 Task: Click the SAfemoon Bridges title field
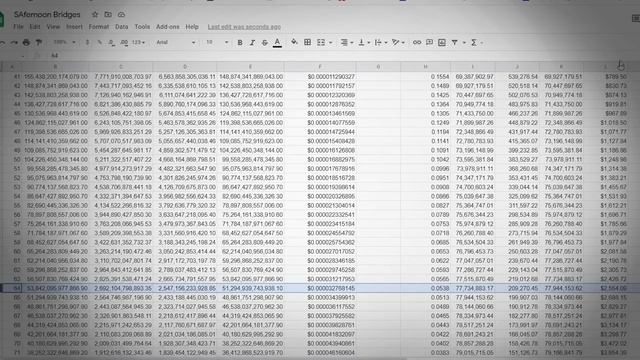(47, 14)
